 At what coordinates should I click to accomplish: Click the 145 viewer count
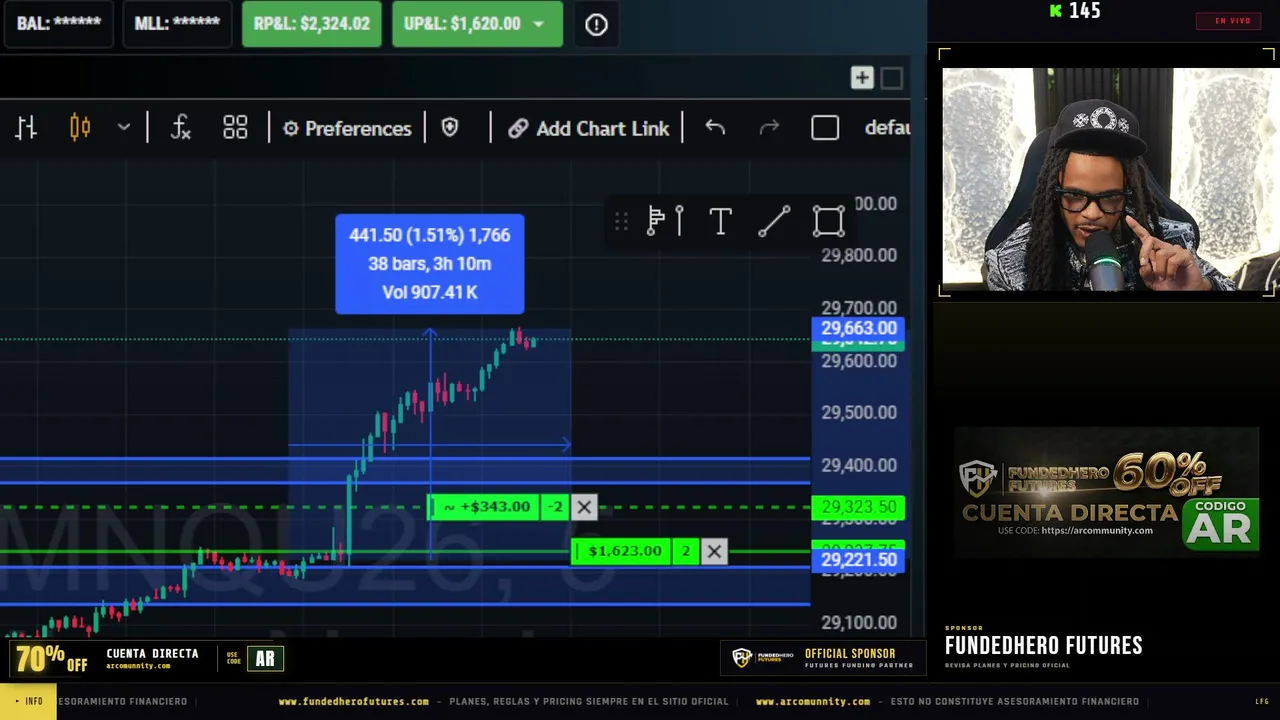(1084, 11)
